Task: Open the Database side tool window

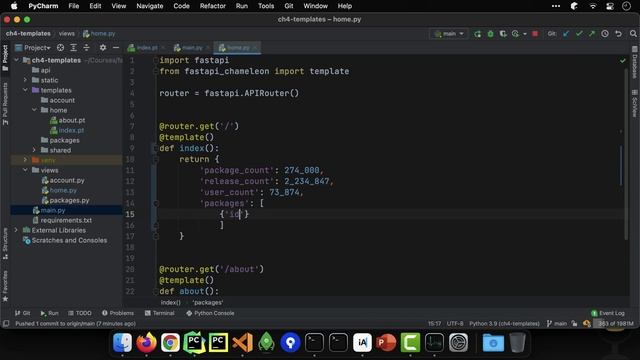Action: point(634,62)
